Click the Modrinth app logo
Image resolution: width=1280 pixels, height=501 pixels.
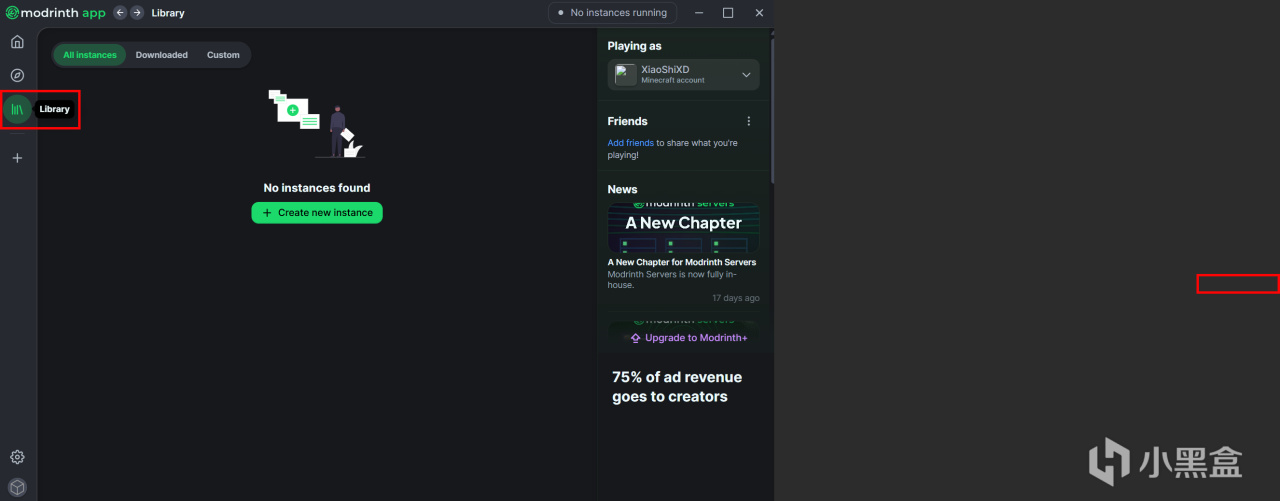55,13
